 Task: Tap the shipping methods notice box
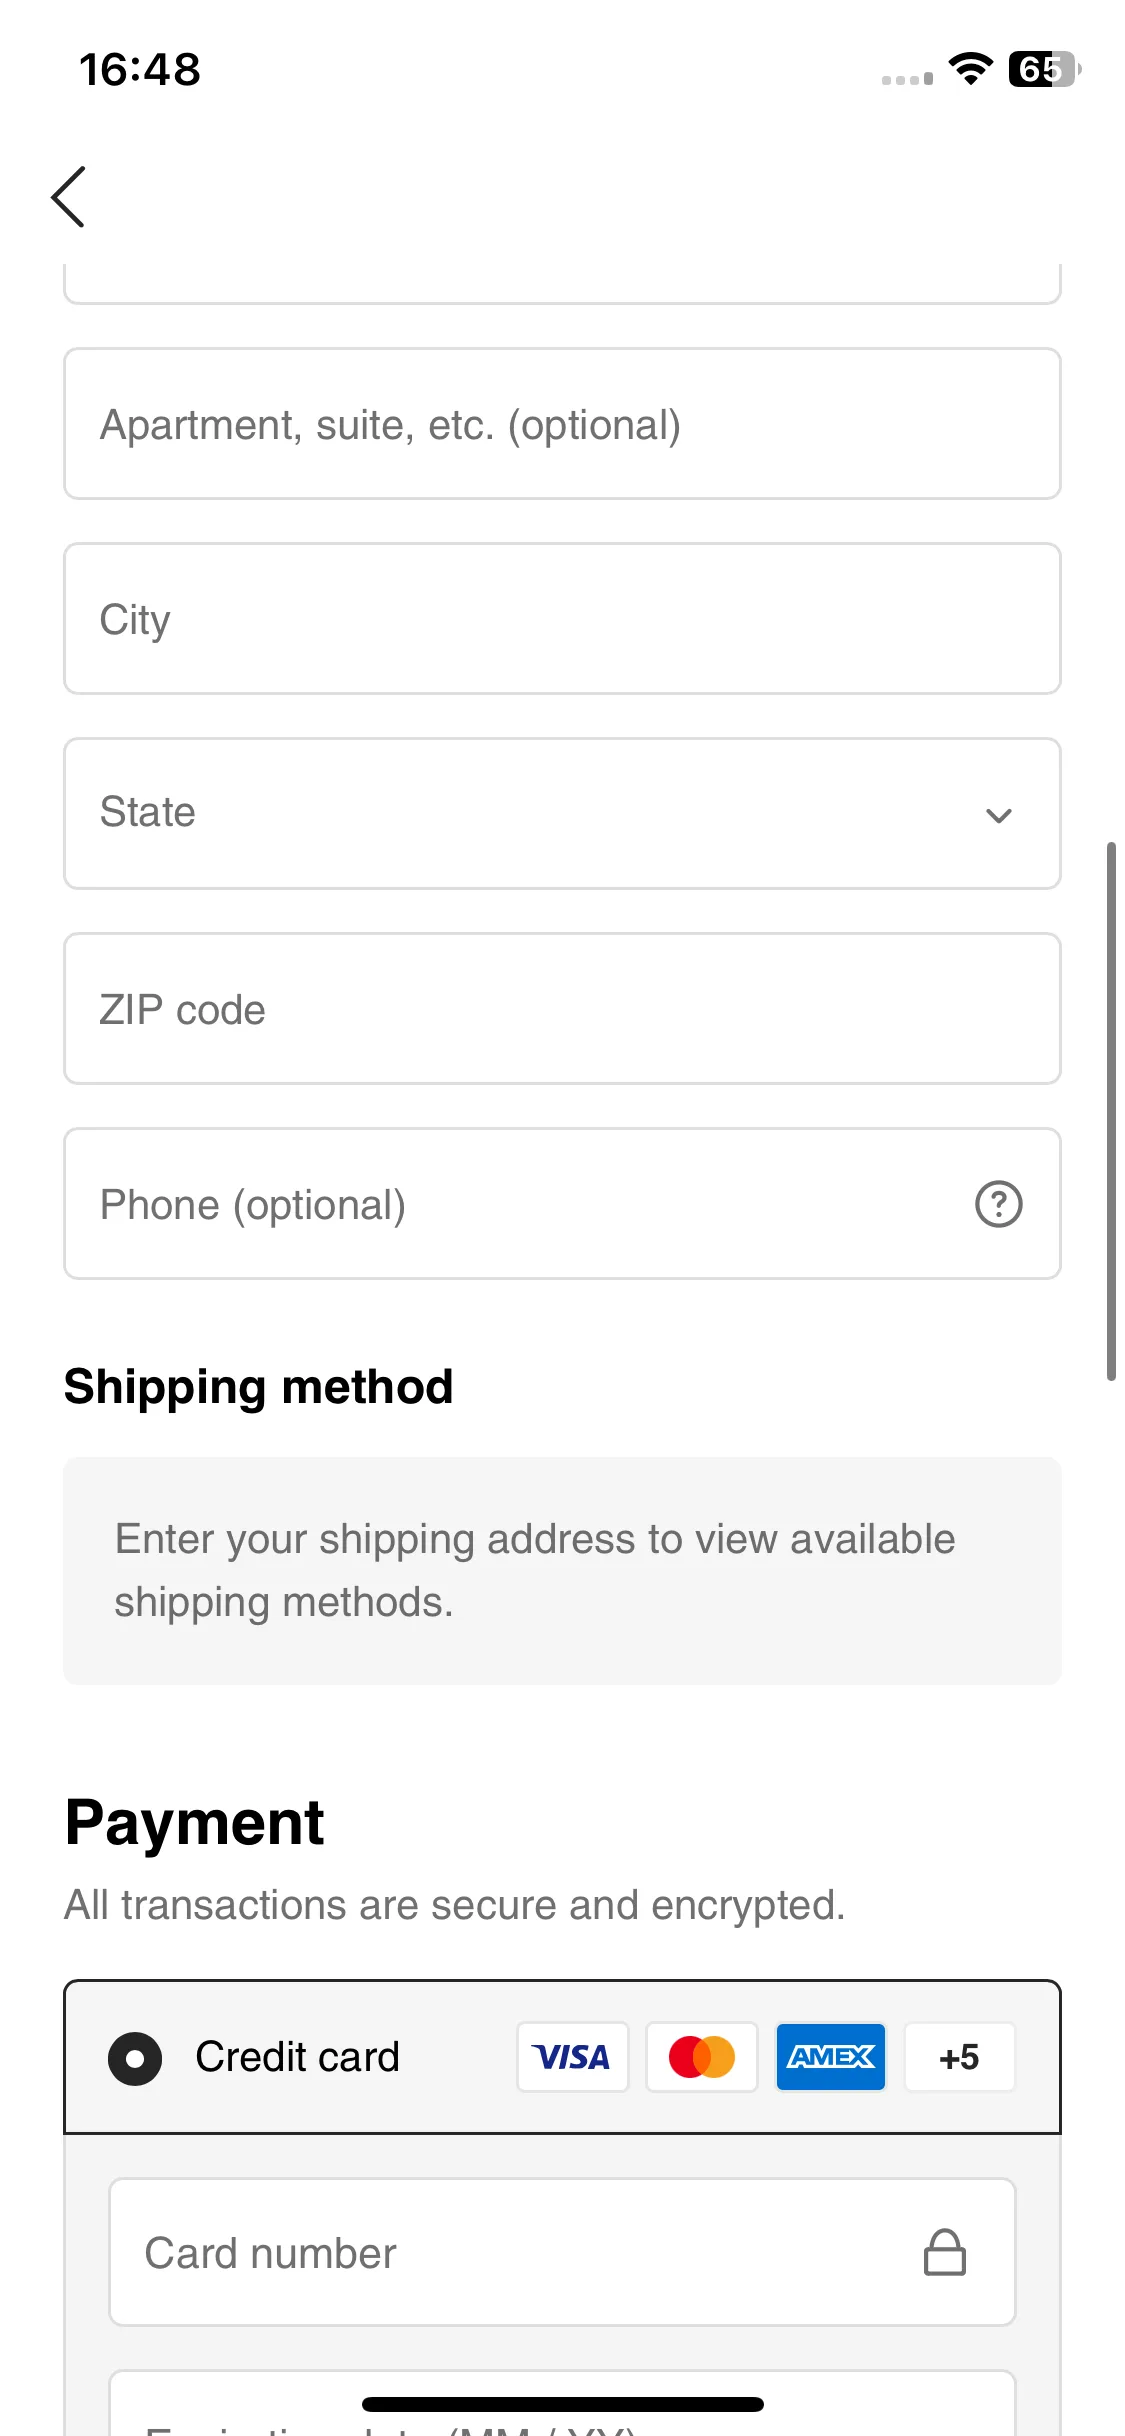point(562,1570)
